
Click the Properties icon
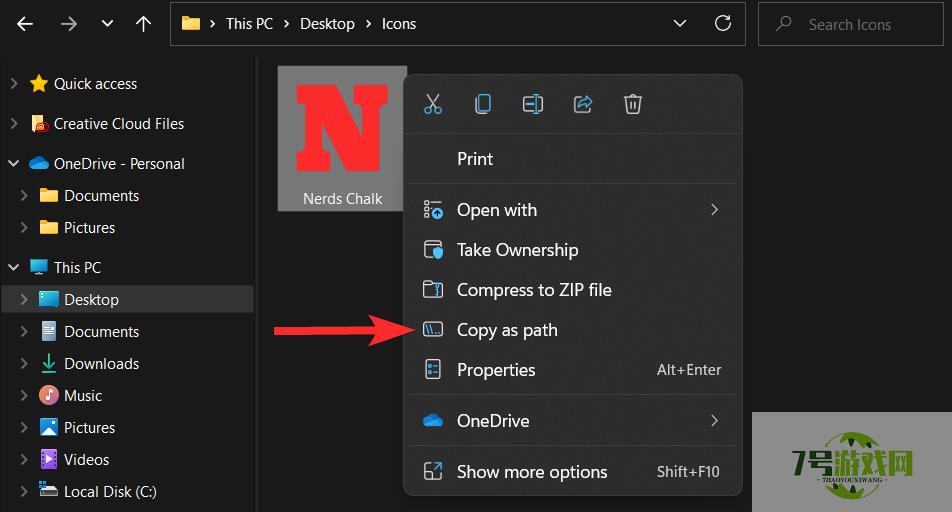click(x=433, y=370)
